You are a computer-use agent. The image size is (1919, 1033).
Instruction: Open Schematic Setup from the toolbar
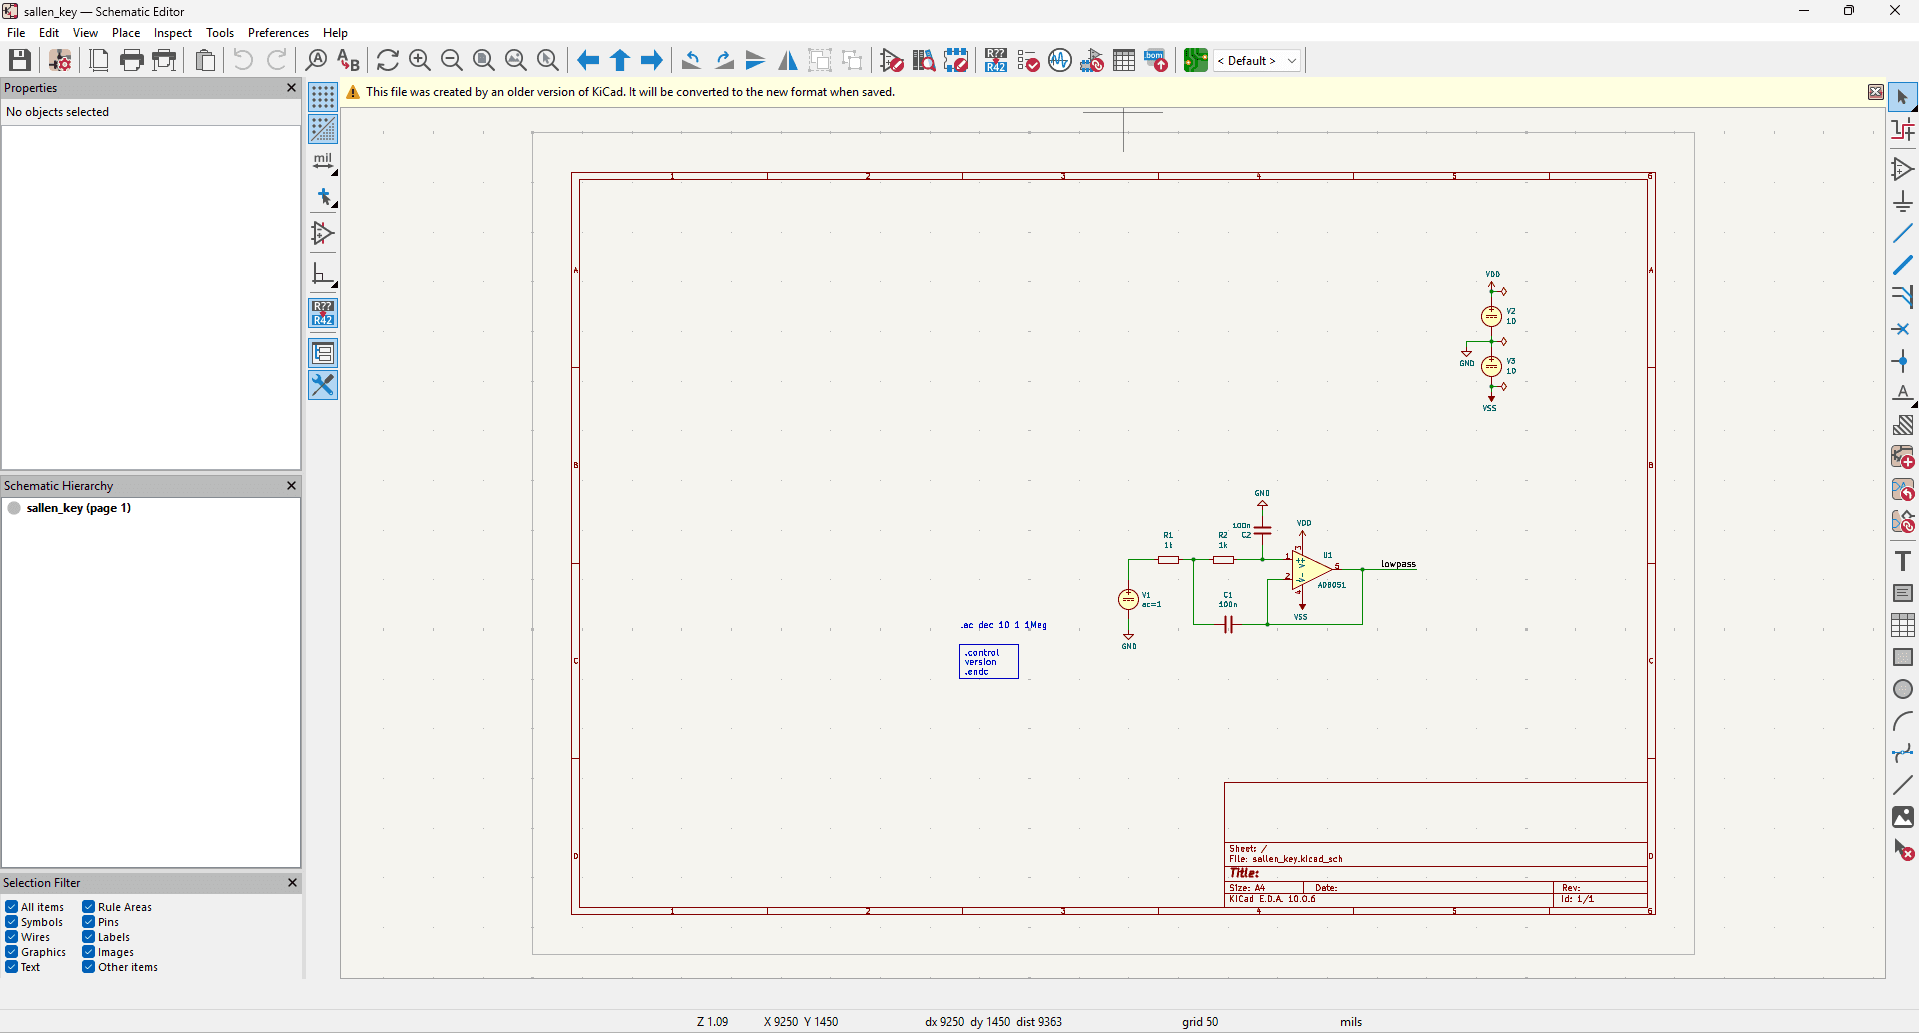60,60
